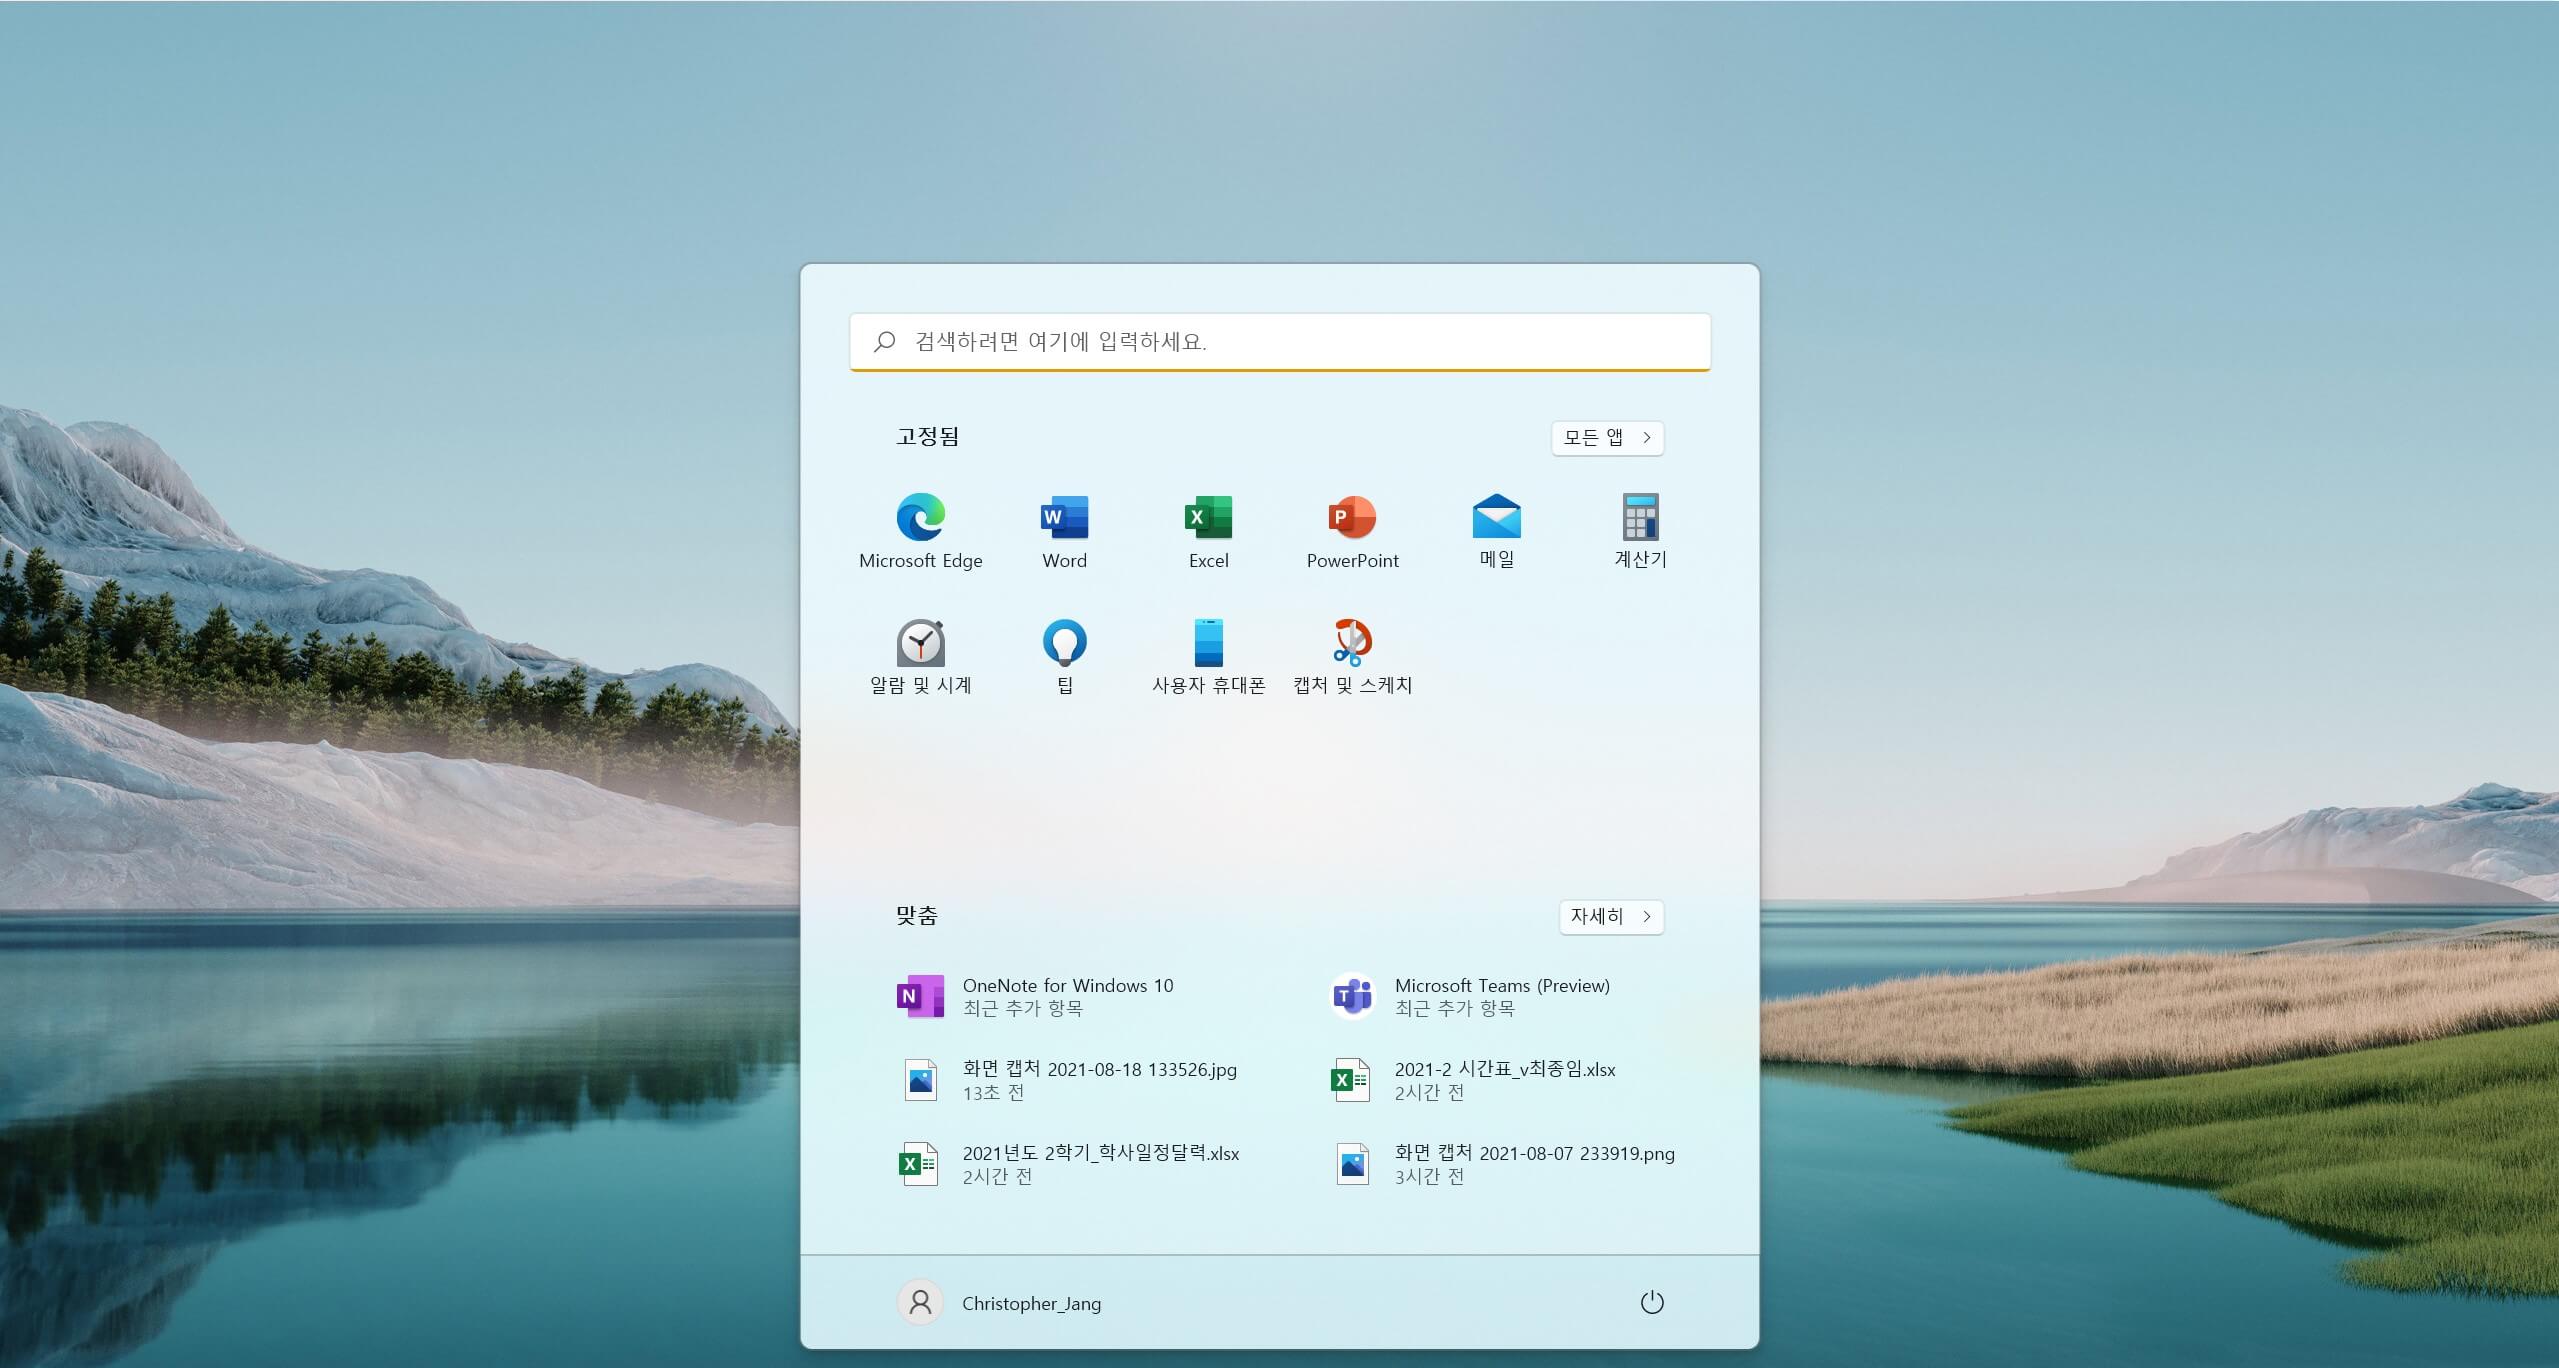
Task: Open 캡처 및 스케치 snipping app
Action: click(x=1352, y=656)
